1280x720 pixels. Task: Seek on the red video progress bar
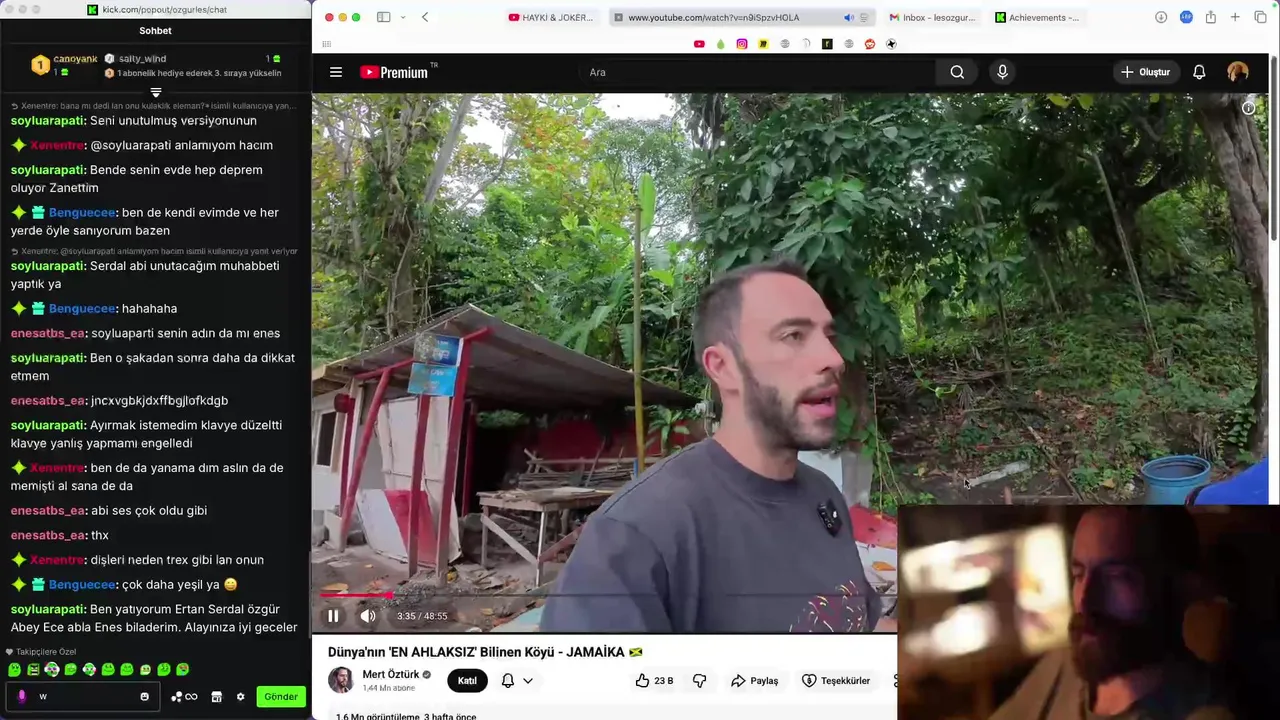pos(604,596)
